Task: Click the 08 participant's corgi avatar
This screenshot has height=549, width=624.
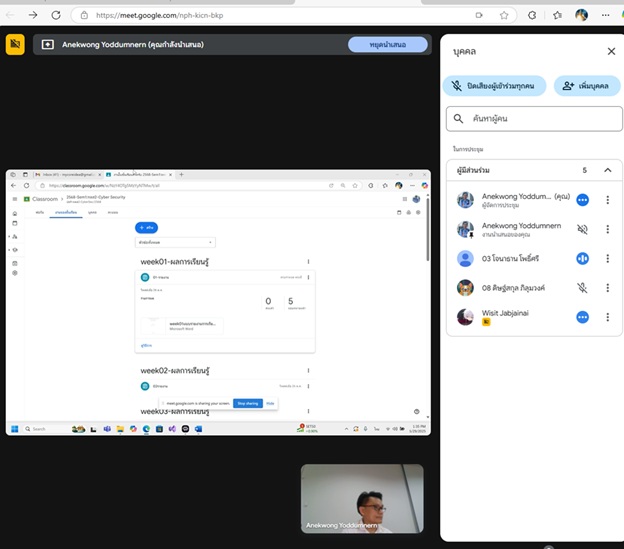Action: (x=465, y=288)
